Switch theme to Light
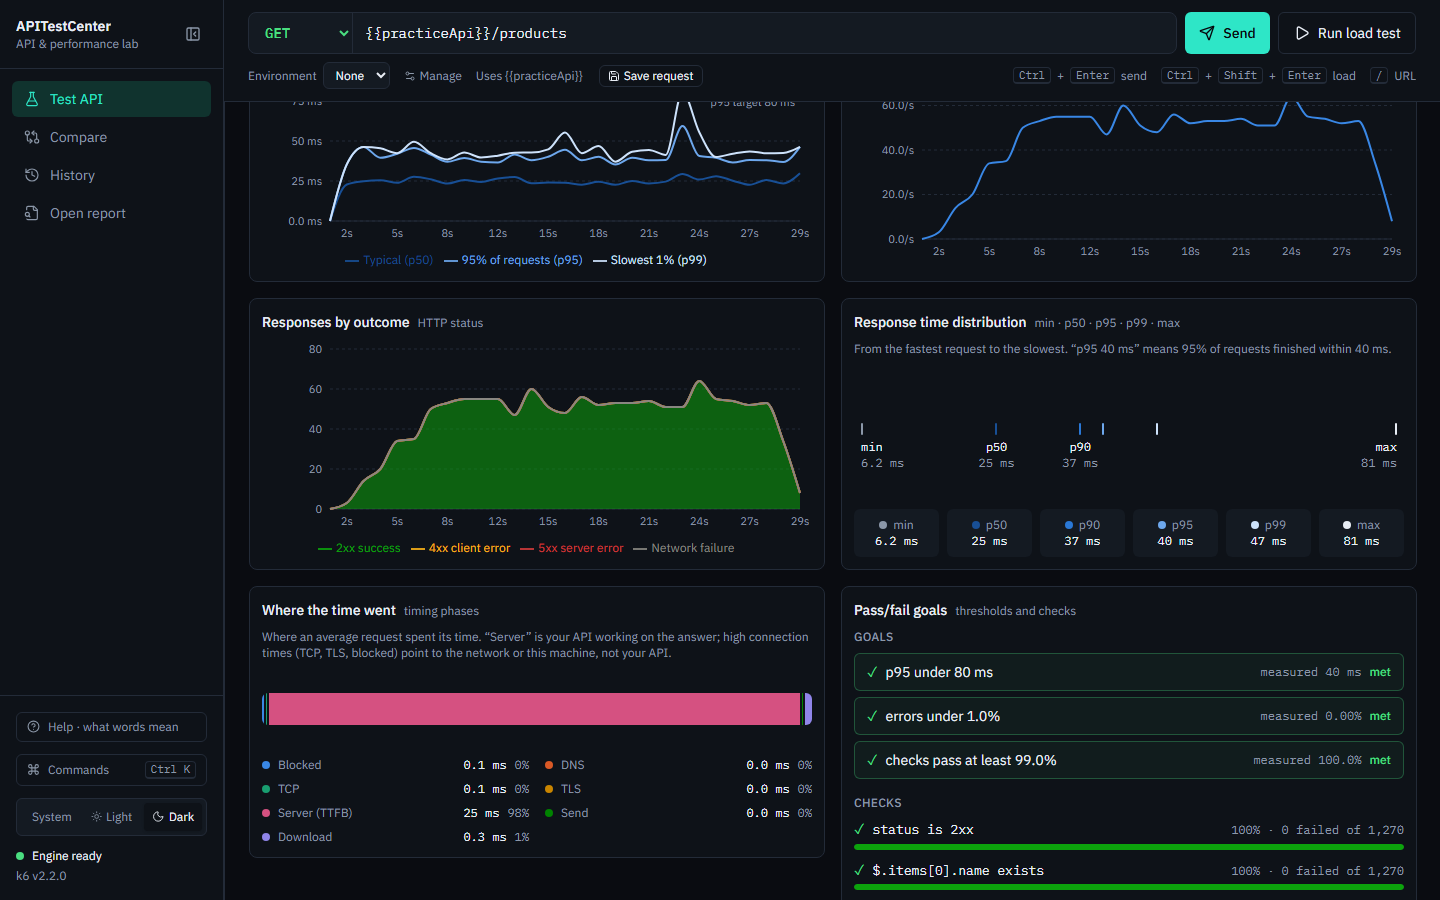This screenshot has height=900, width=1440. tap(112, 817)
